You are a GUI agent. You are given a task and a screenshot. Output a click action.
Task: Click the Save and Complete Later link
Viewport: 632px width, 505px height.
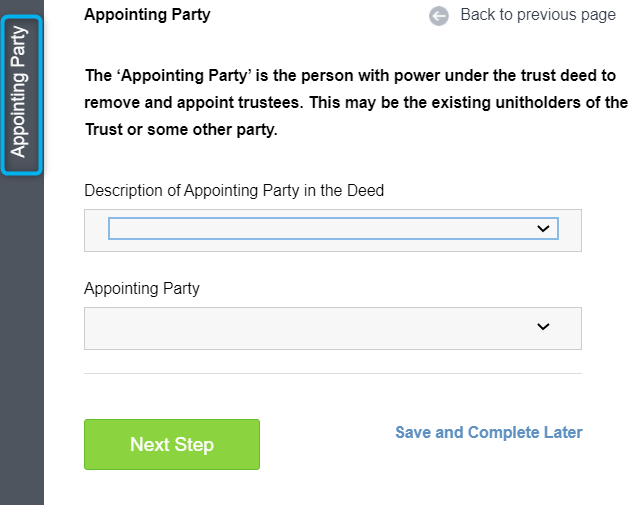[x=489, y=432]
